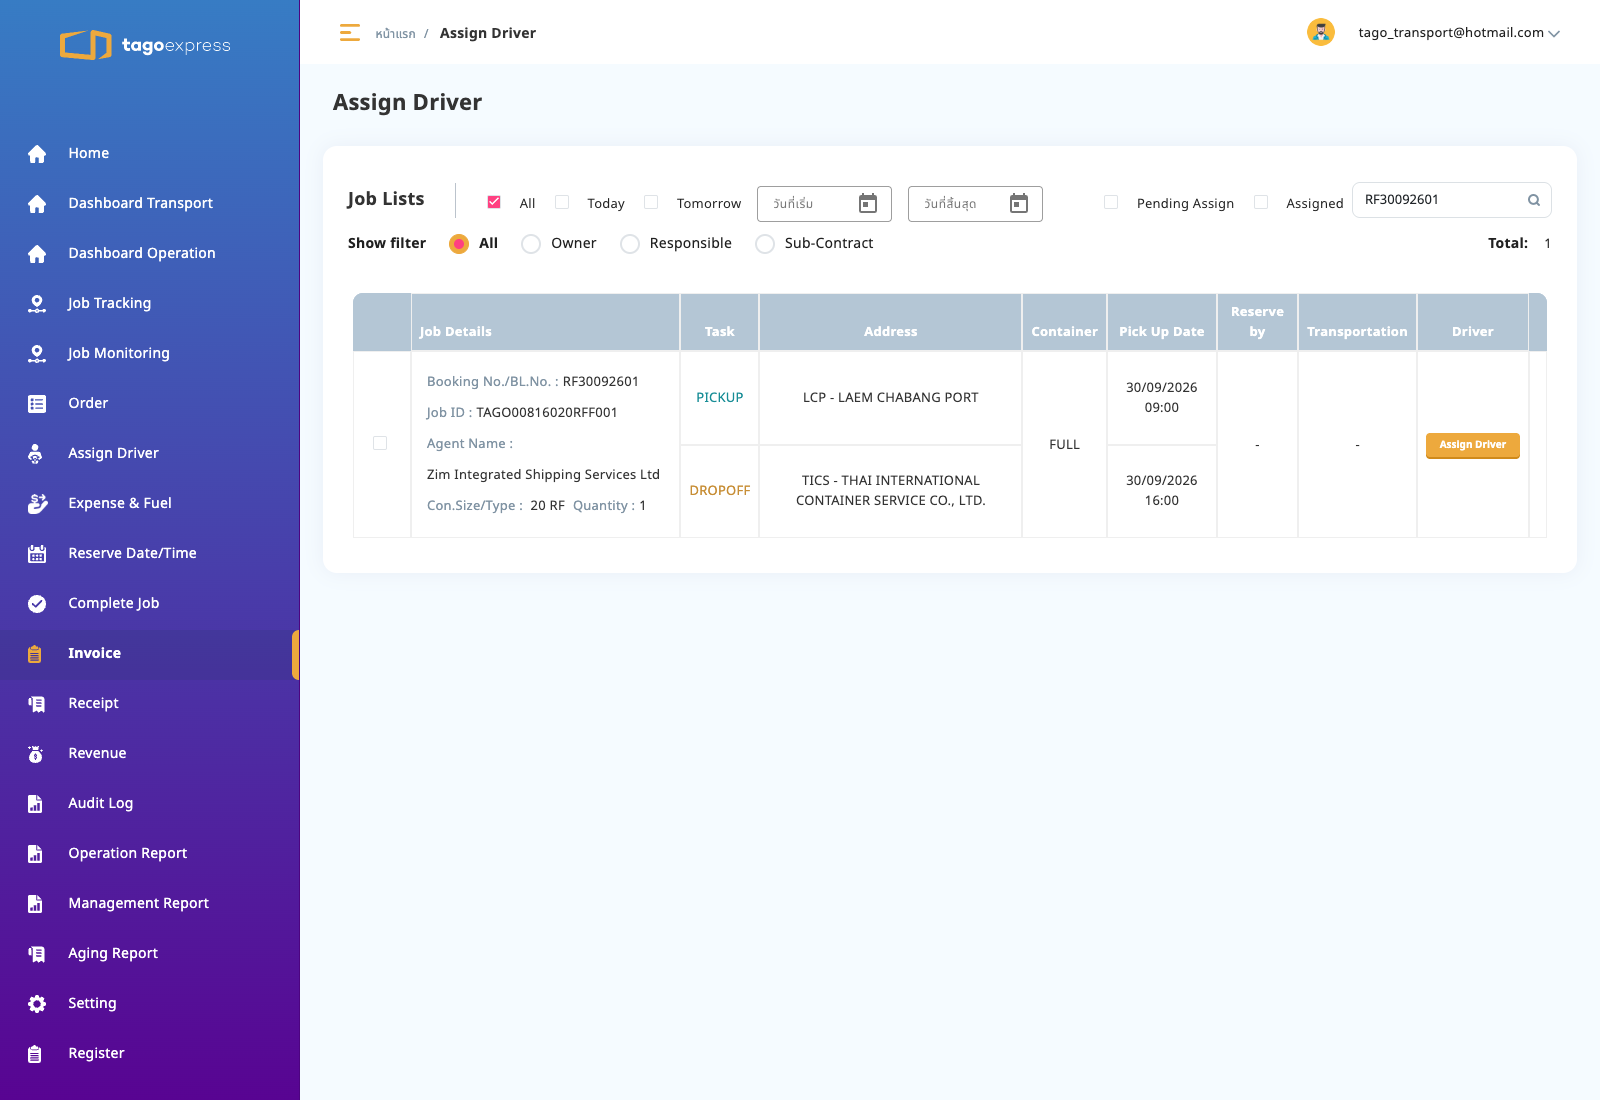Viewport: 1600px width, 1100px height.
Task: Click the user avatar icon
Action: (1321, 32)
